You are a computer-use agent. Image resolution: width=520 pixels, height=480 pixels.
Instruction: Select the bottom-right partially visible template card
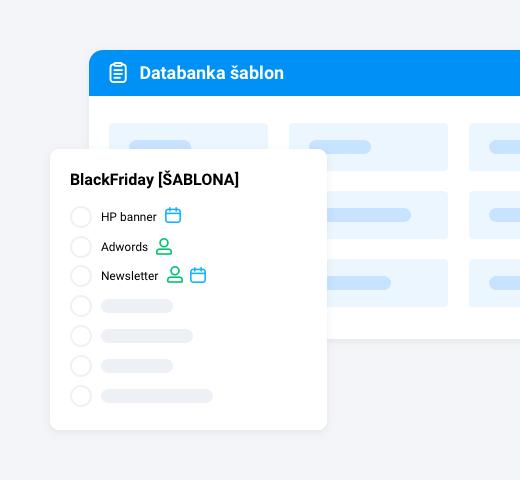[494, 283]
